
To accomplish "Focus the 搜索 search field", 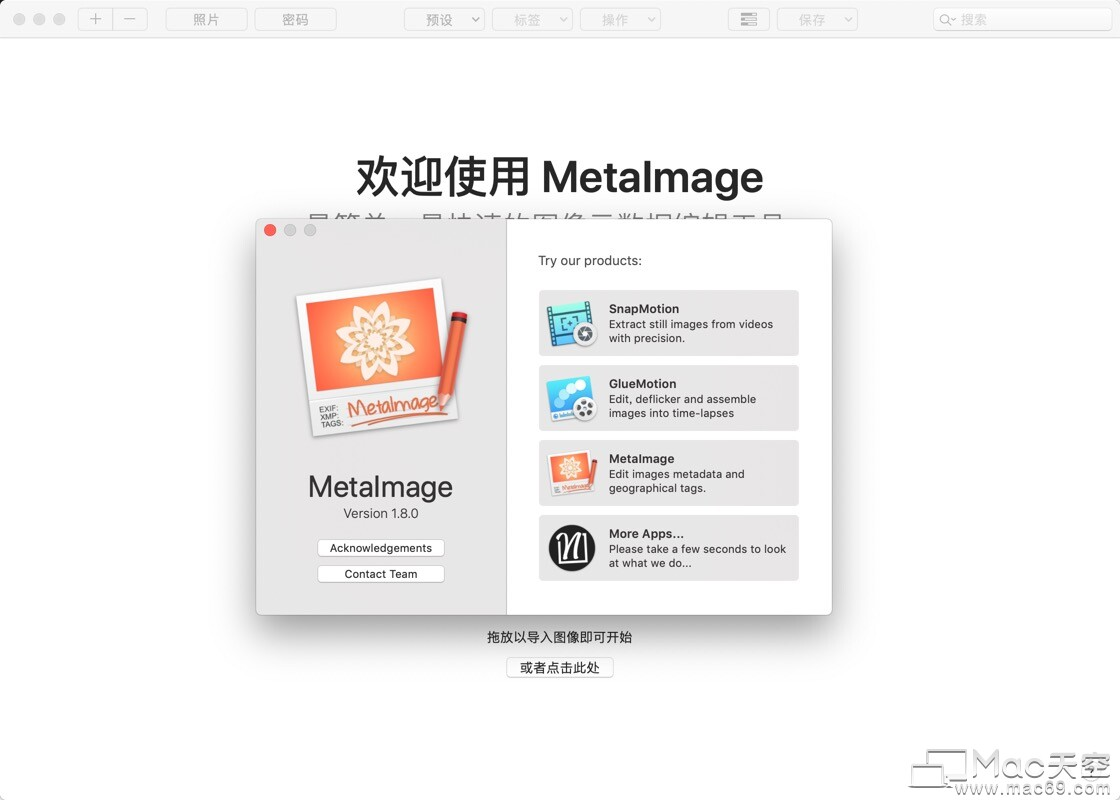I will pyautogui.click(x=1022, y=19).
